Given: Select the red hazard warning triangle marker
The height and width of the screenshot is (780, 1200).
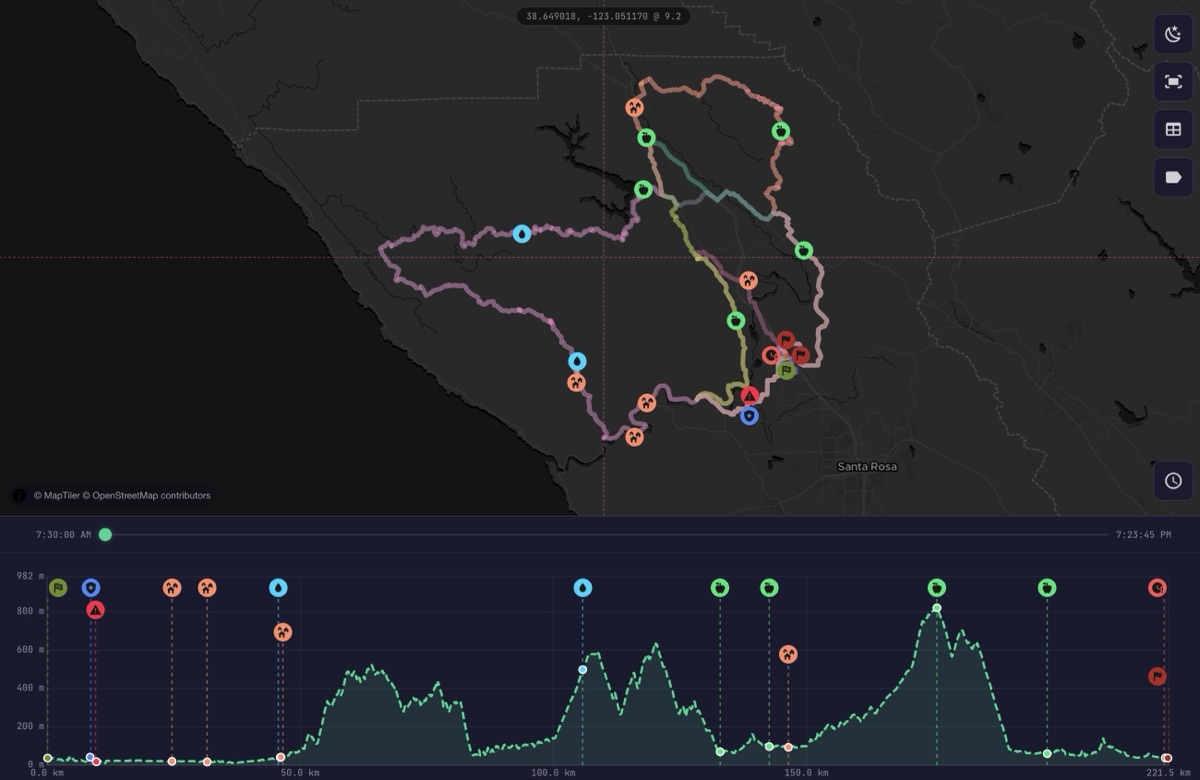Looking at the screenshot, I should tap(749, 396).
